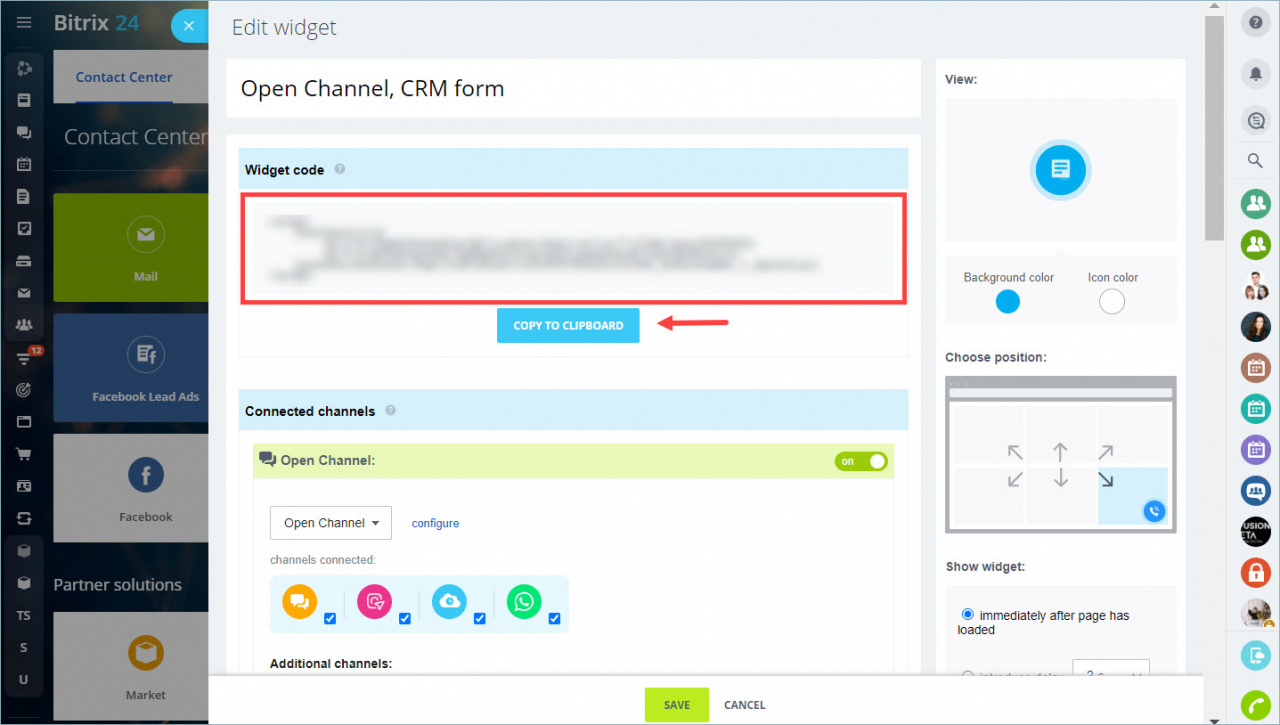1280x725 pixels.
Task: Open the hamburger menu beside Bitrix 24
Action: [x=24, y=23]
